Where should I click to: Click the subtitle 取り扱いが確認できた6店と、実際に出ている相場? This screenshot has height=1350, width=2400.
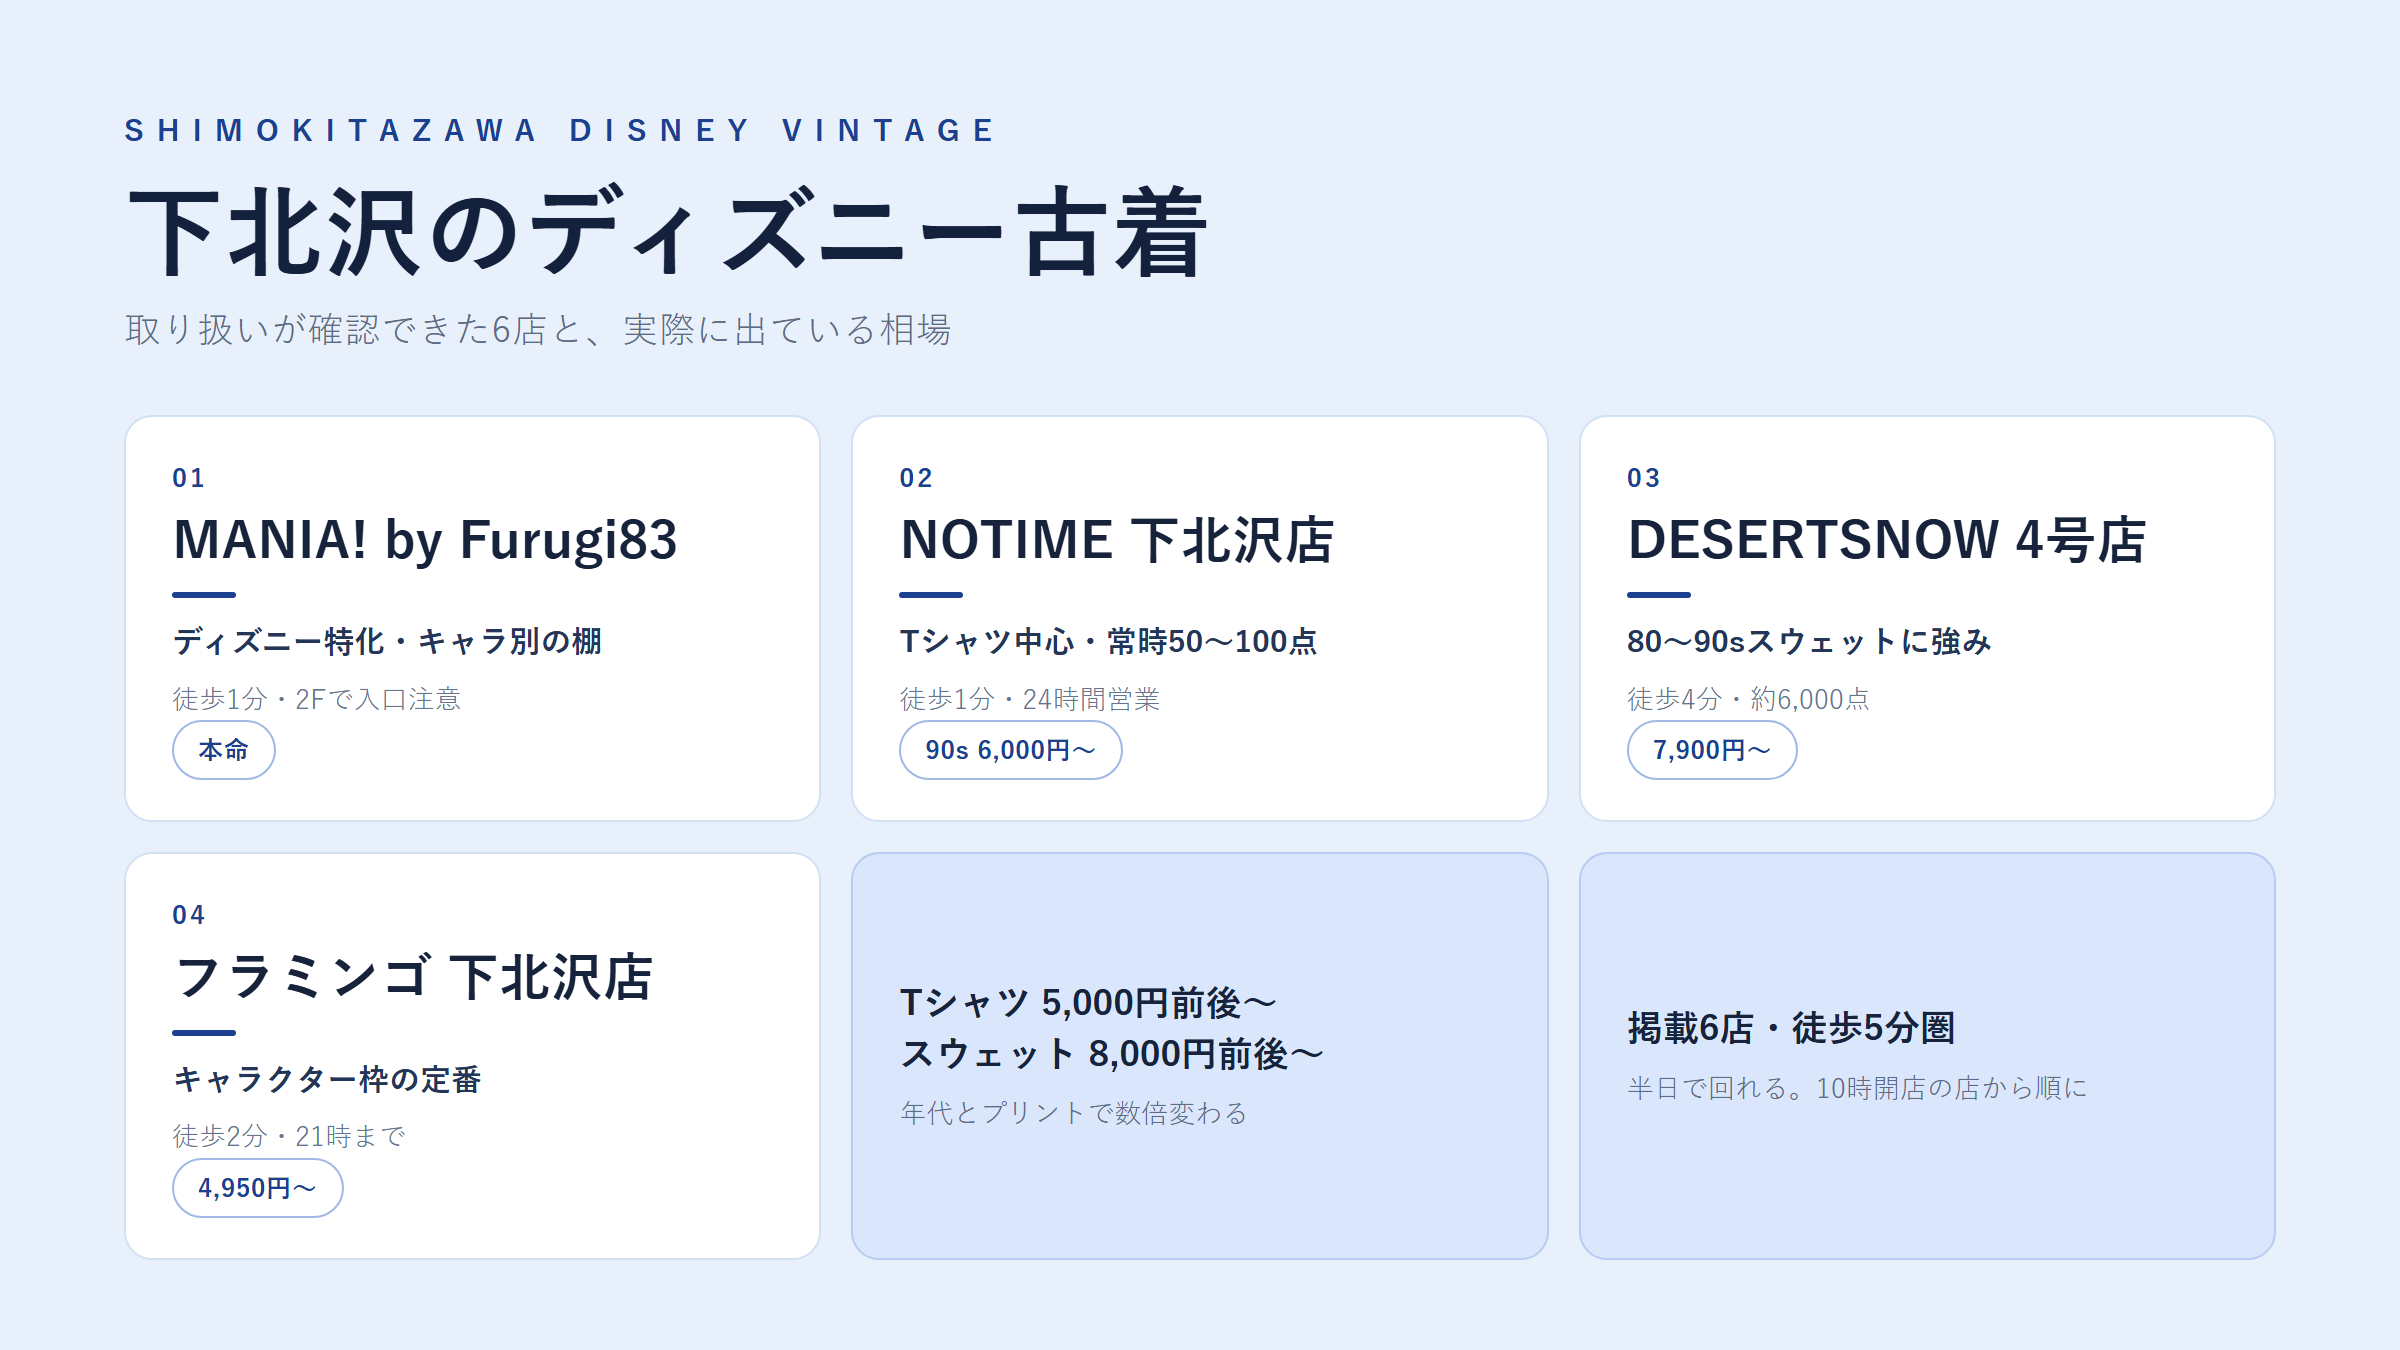tap(538, 329)
